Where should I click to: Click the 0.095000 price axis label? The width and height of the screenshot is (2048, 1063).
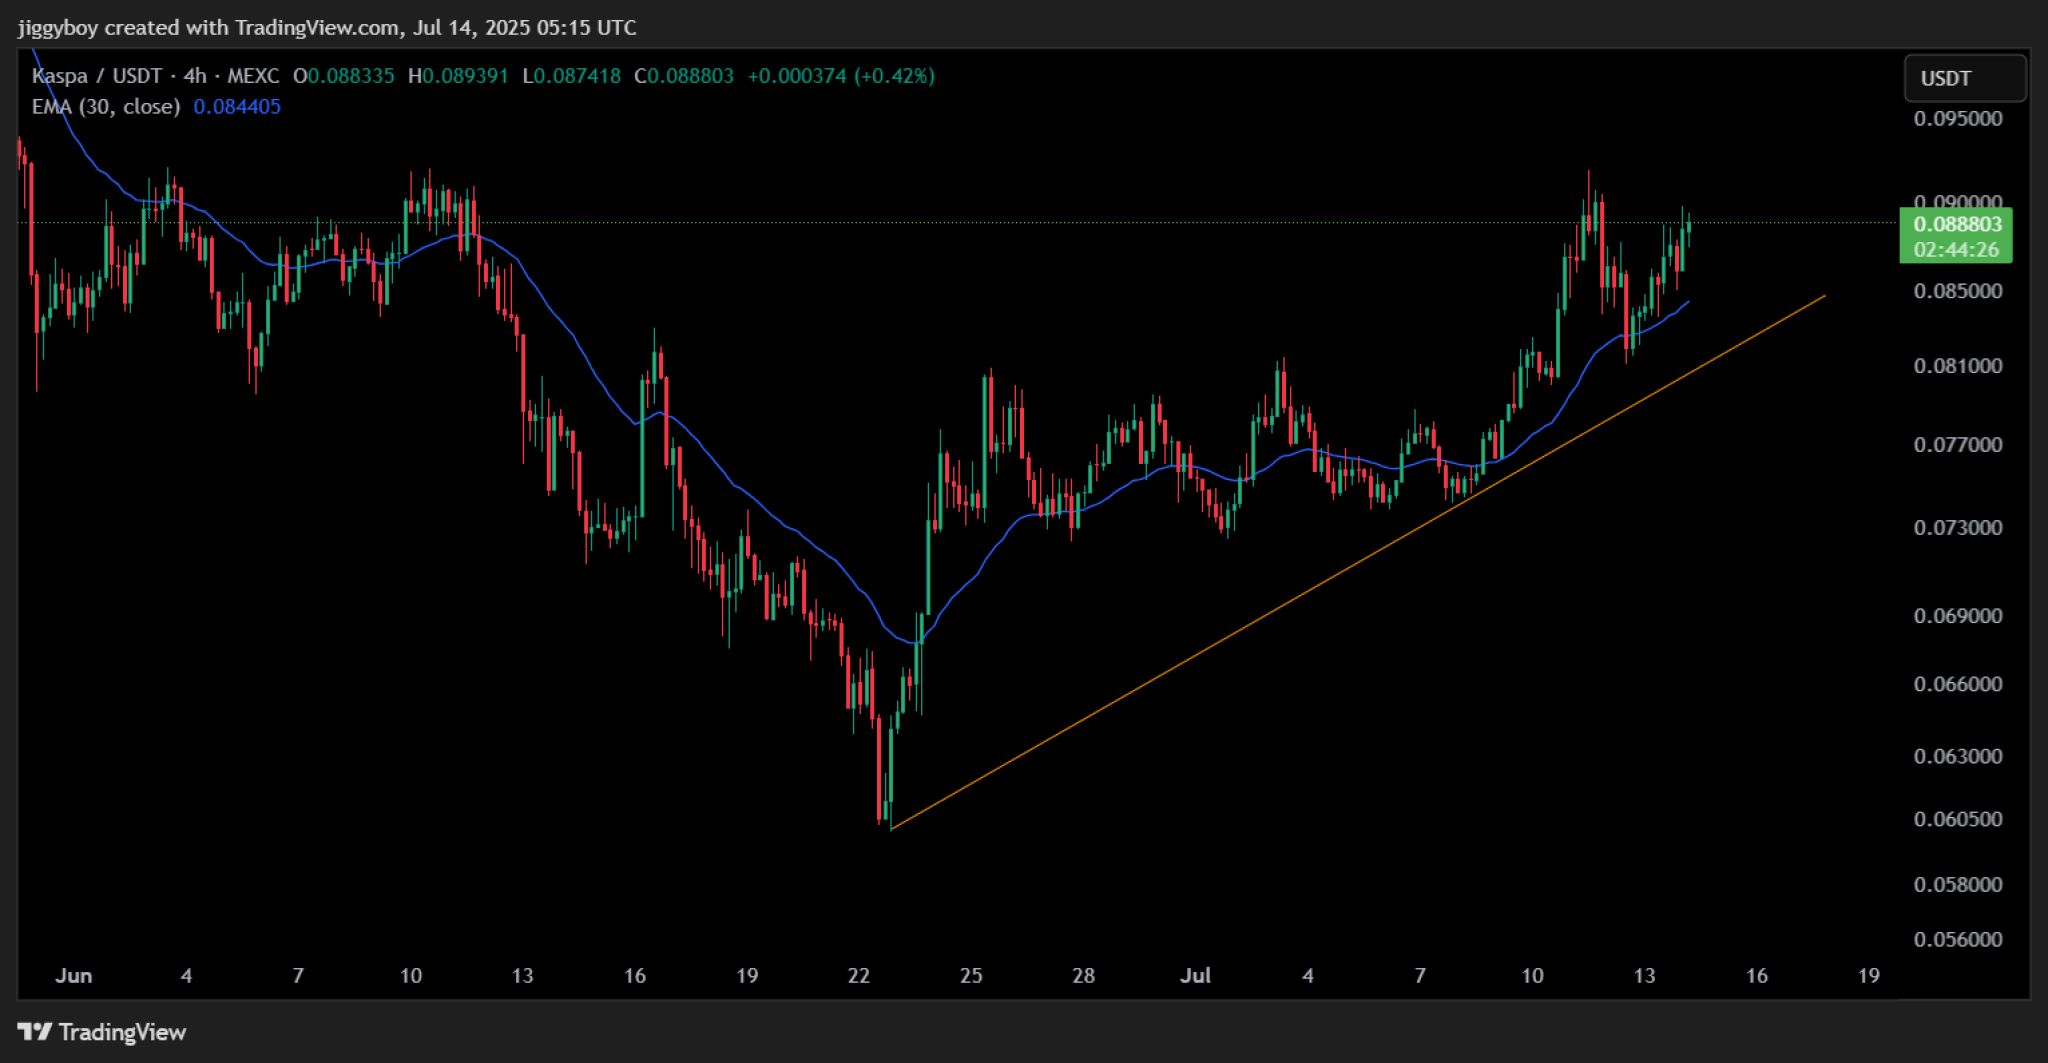click(1957, 119)
